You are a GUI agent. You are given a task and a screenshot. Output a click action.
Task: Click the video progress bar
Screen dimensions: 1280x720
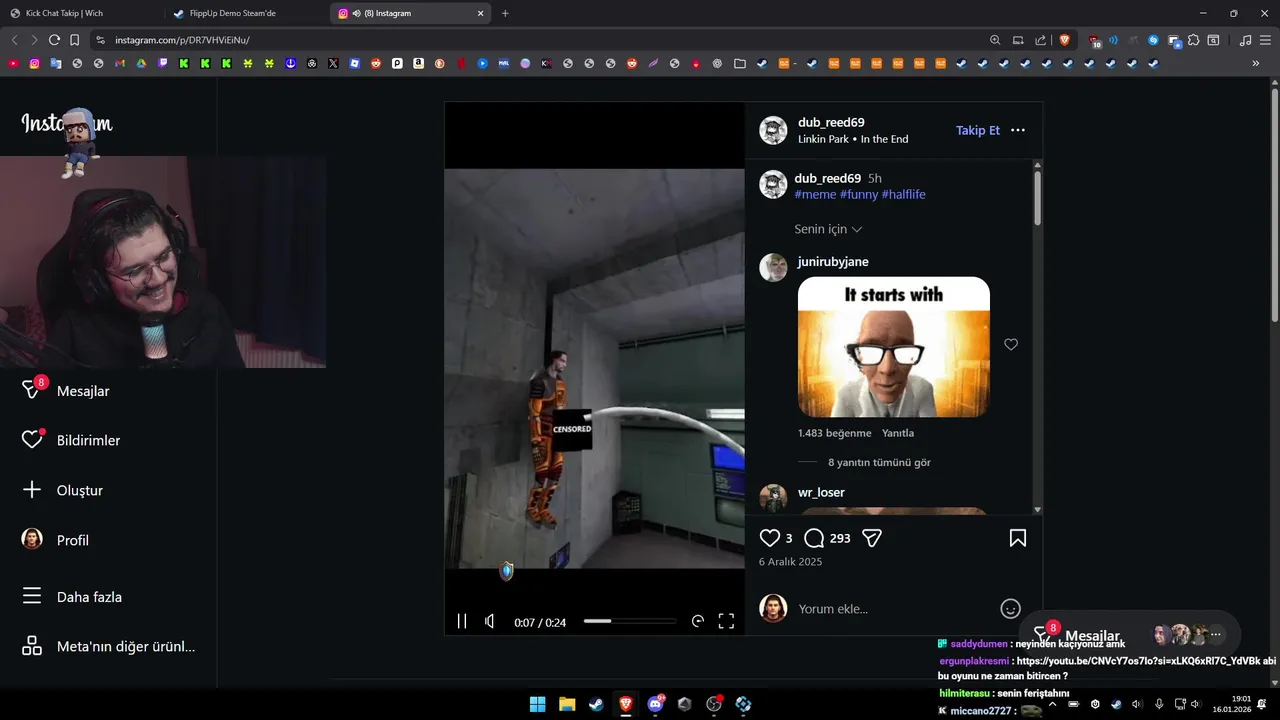coord(630,621)
